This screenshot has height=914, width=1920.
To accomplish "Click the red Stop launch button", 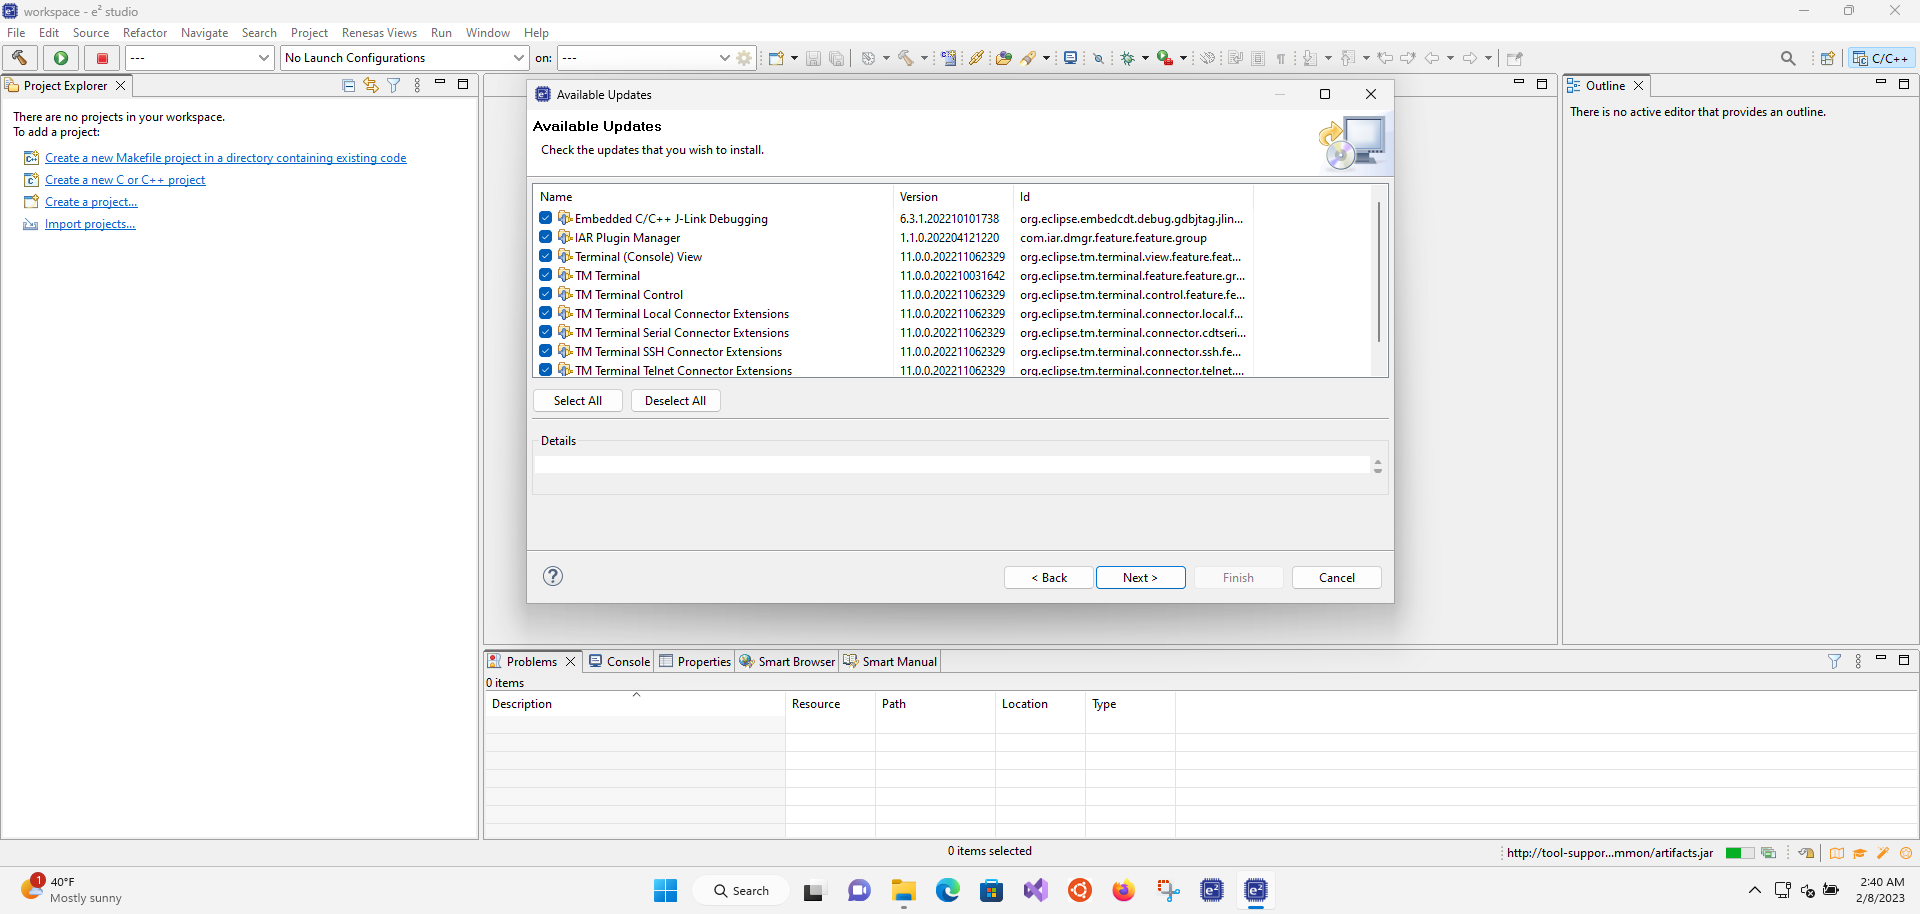I will coord(102,58).
